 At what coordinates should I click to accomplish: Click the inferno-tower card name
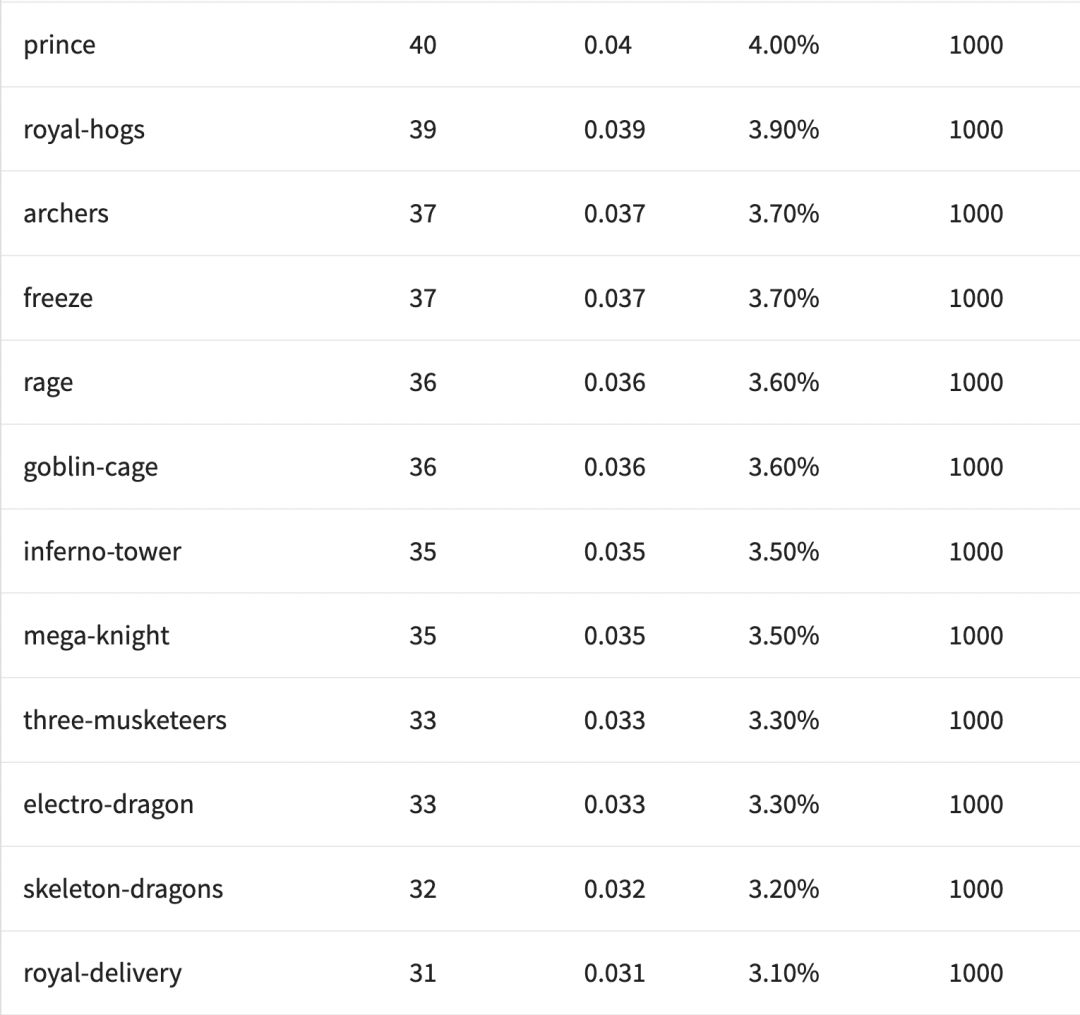(x=102, y=551)
